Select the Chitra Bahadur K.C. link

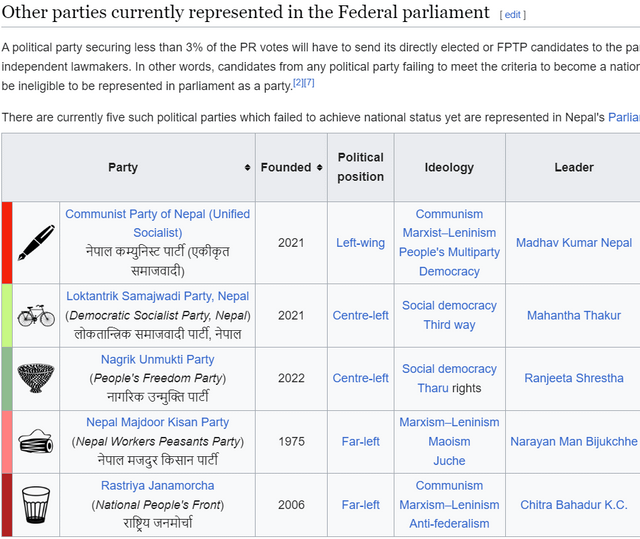pyautogui.click(x=574, y=505)
